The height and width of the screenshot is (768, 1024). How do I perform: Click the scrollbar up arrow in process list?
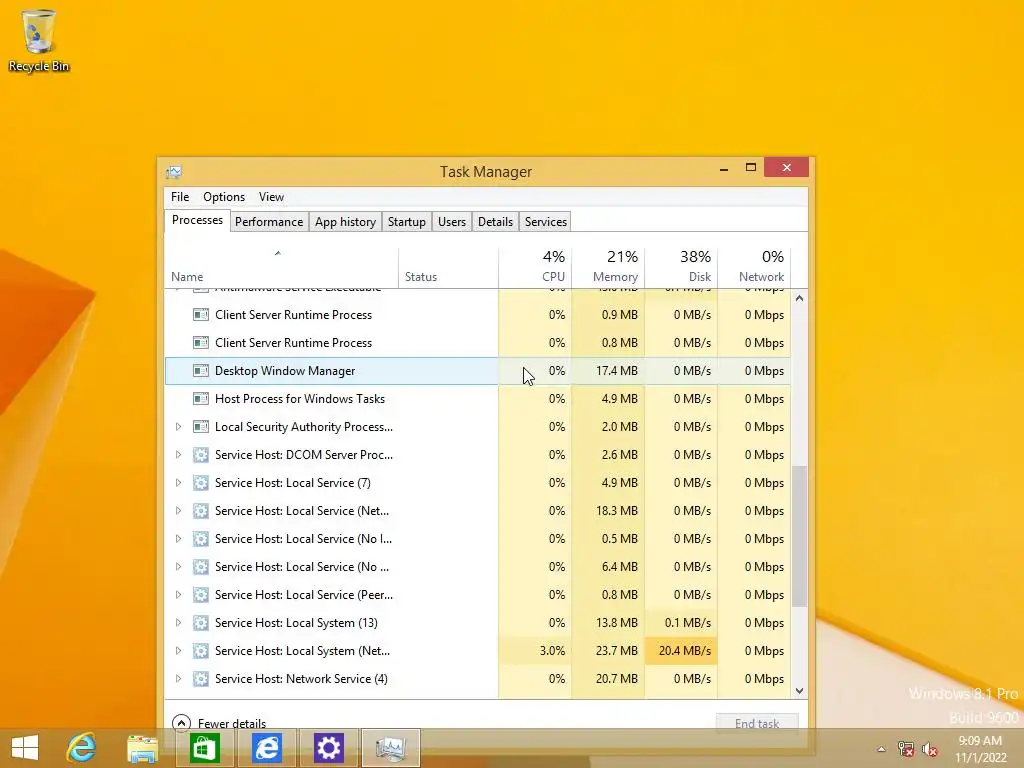click(x=799, y=298)
